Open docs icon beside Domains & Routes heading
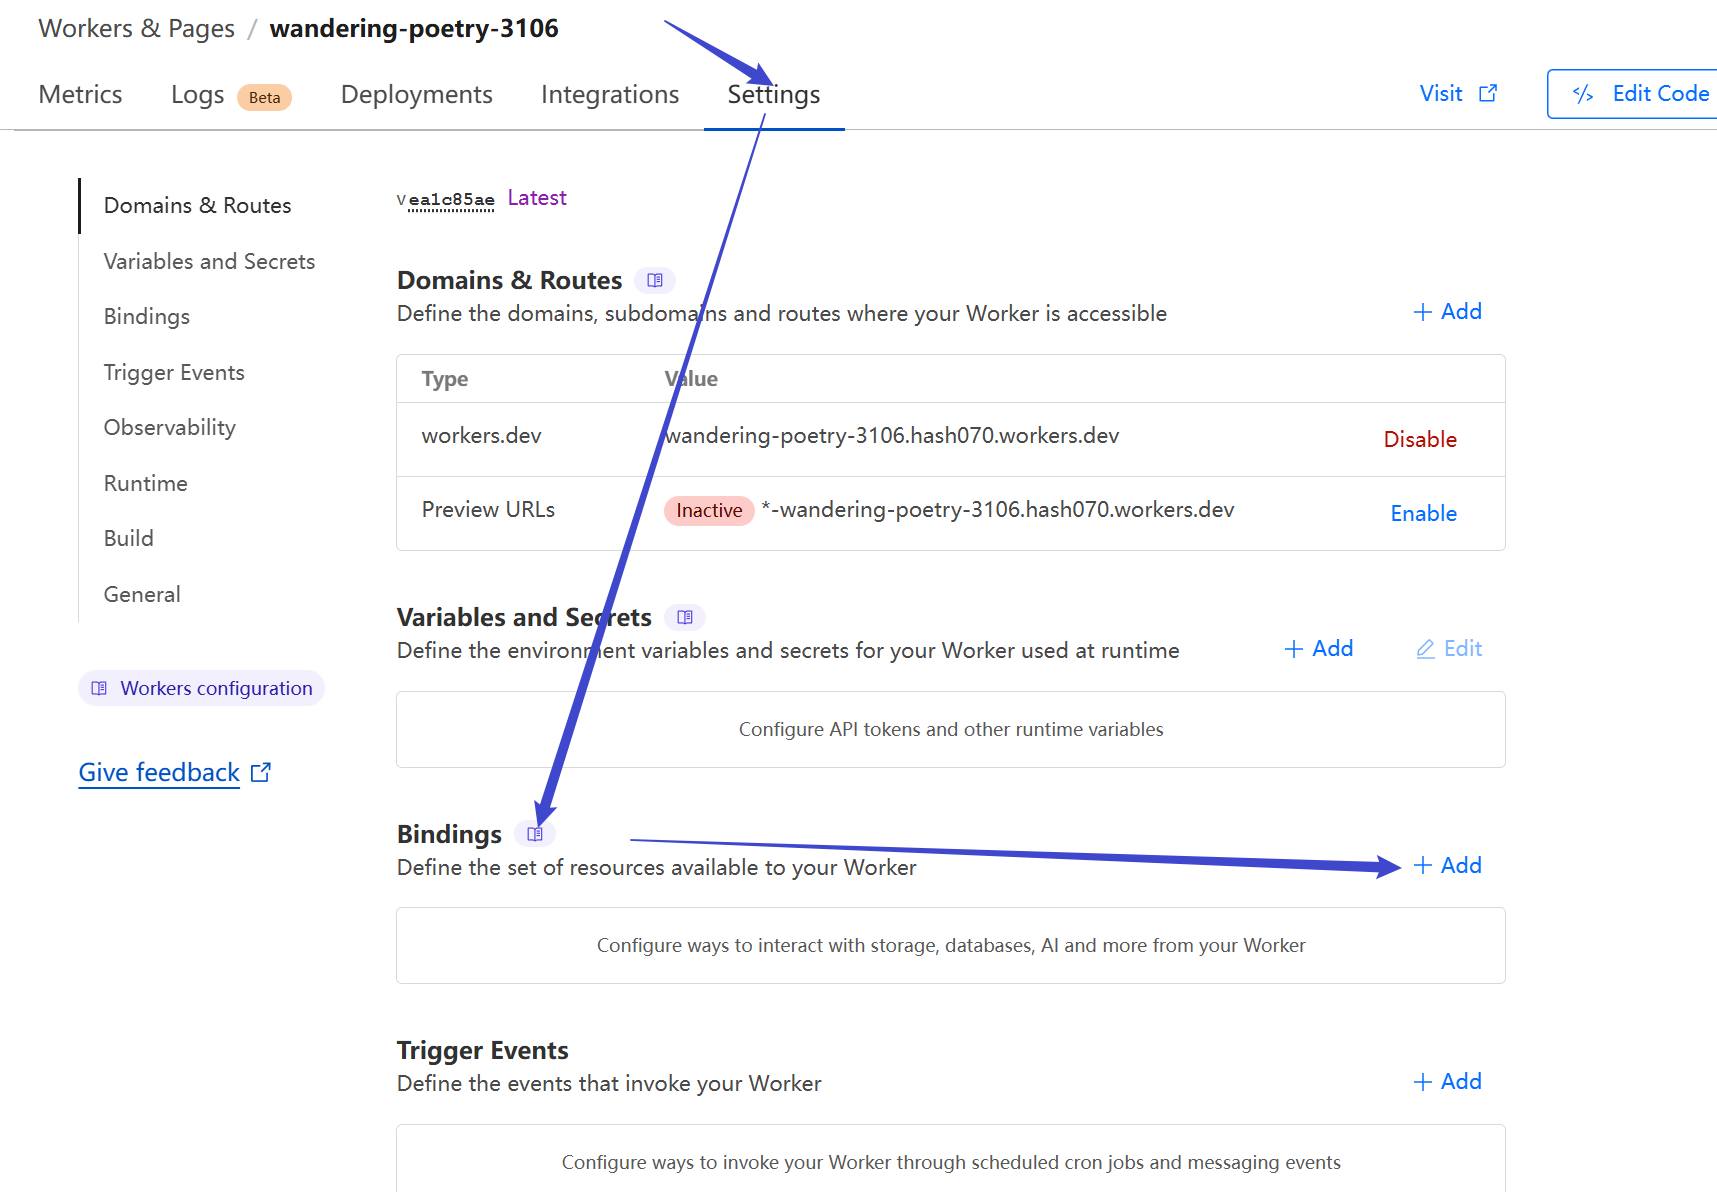The width and height of the screenshot is (1717, 1192). point(655,281)
